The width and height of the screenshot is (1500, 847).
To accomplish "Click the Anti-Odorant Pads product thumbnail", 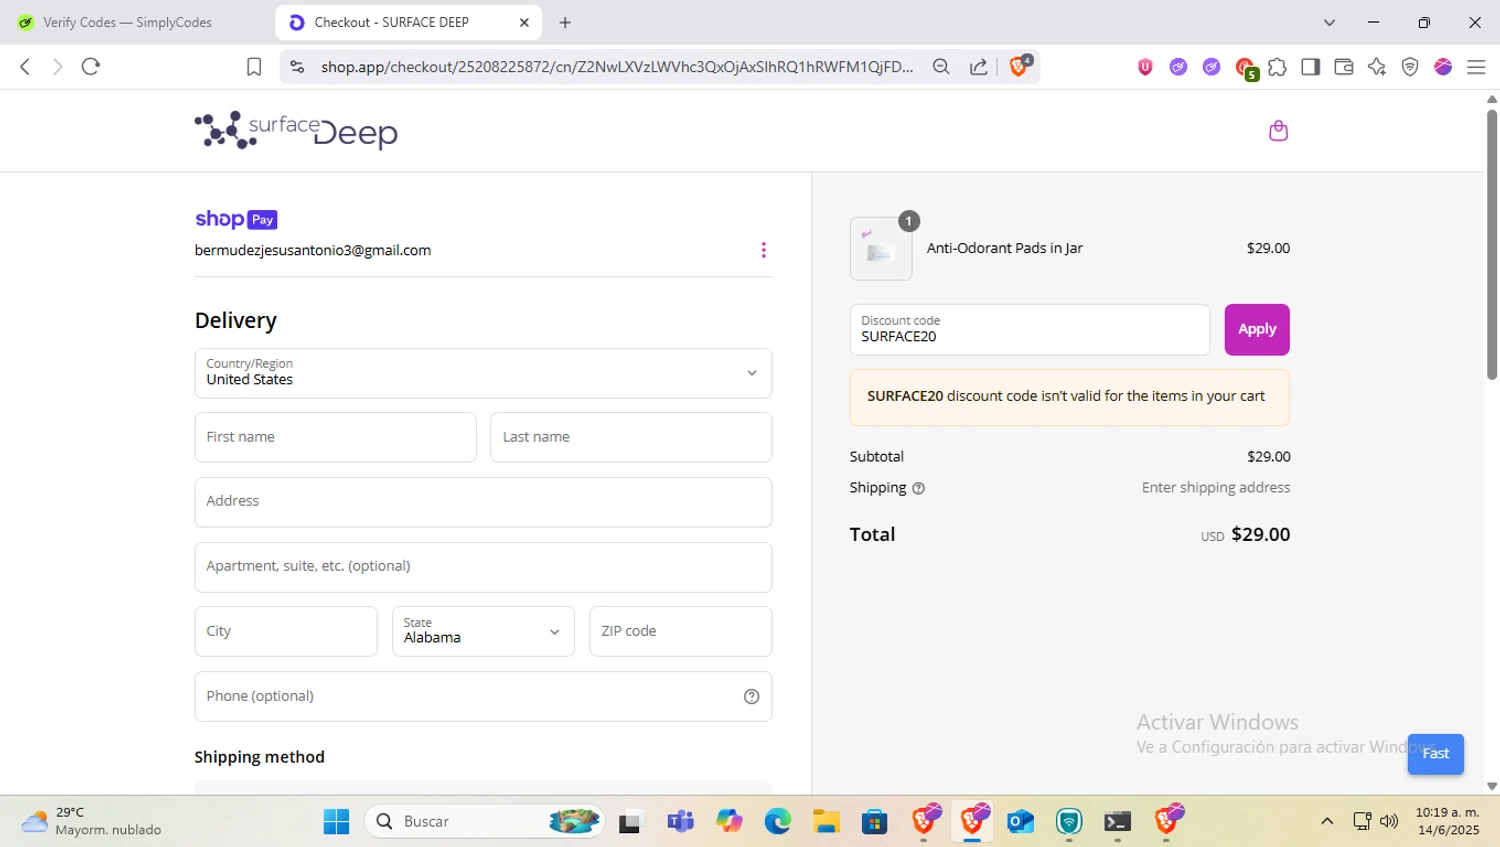I will (881, 249).
